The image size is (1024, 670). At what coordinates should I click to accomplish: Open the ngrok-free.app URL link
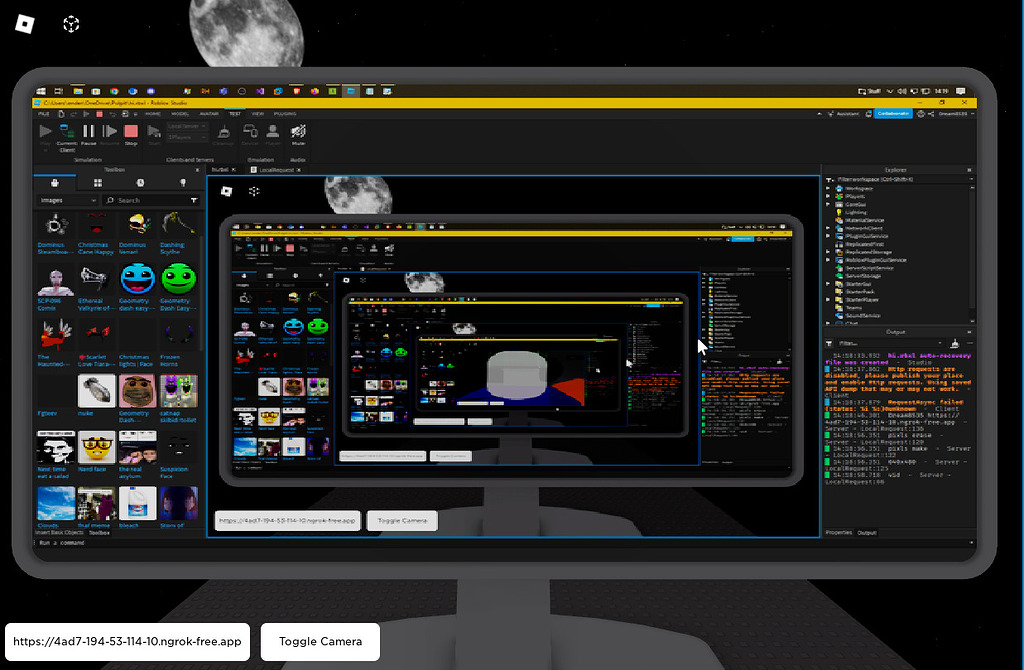pyautogui.click(x=125, y=641)
